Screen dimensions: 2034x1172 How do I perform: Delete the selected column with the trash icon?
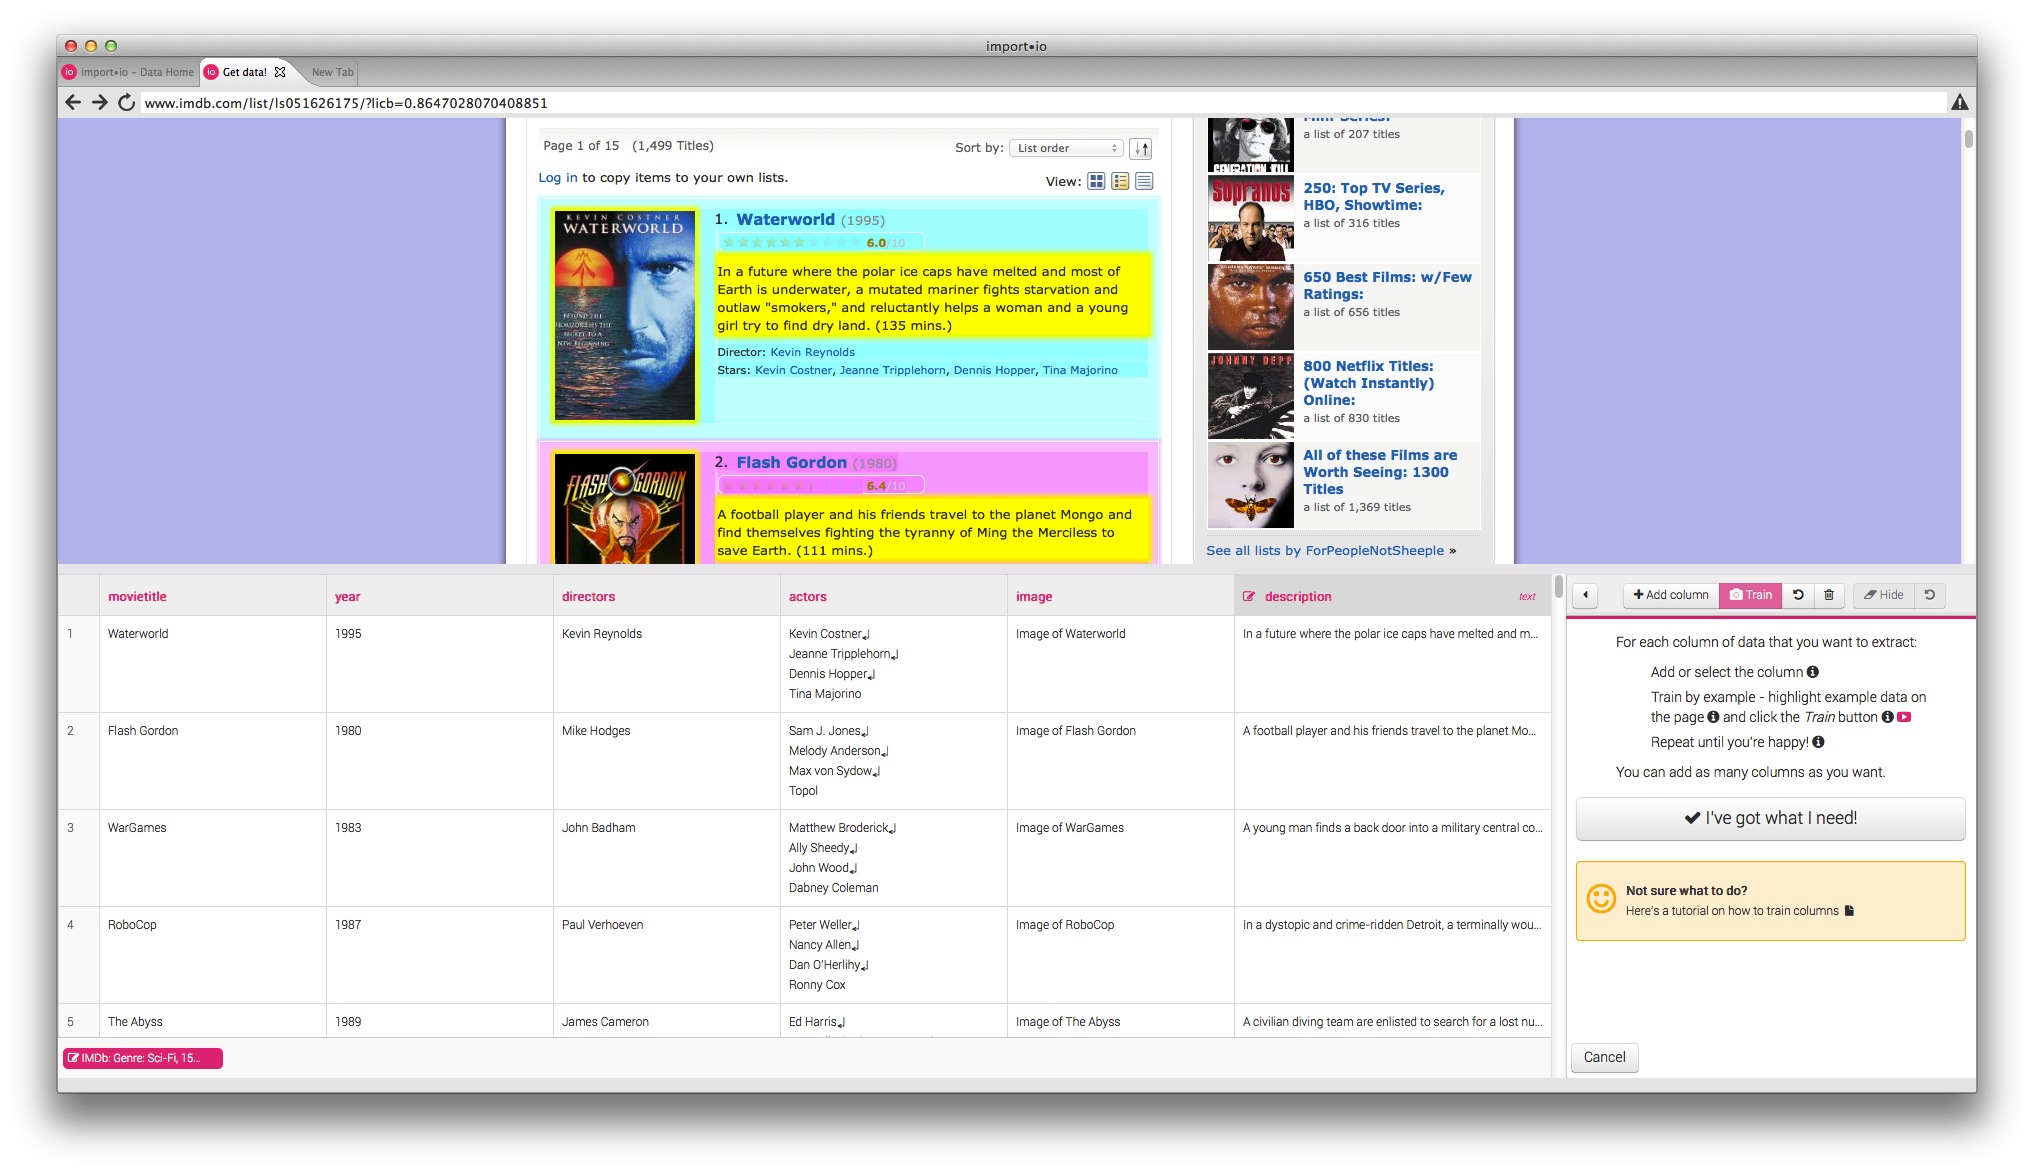1829,595
